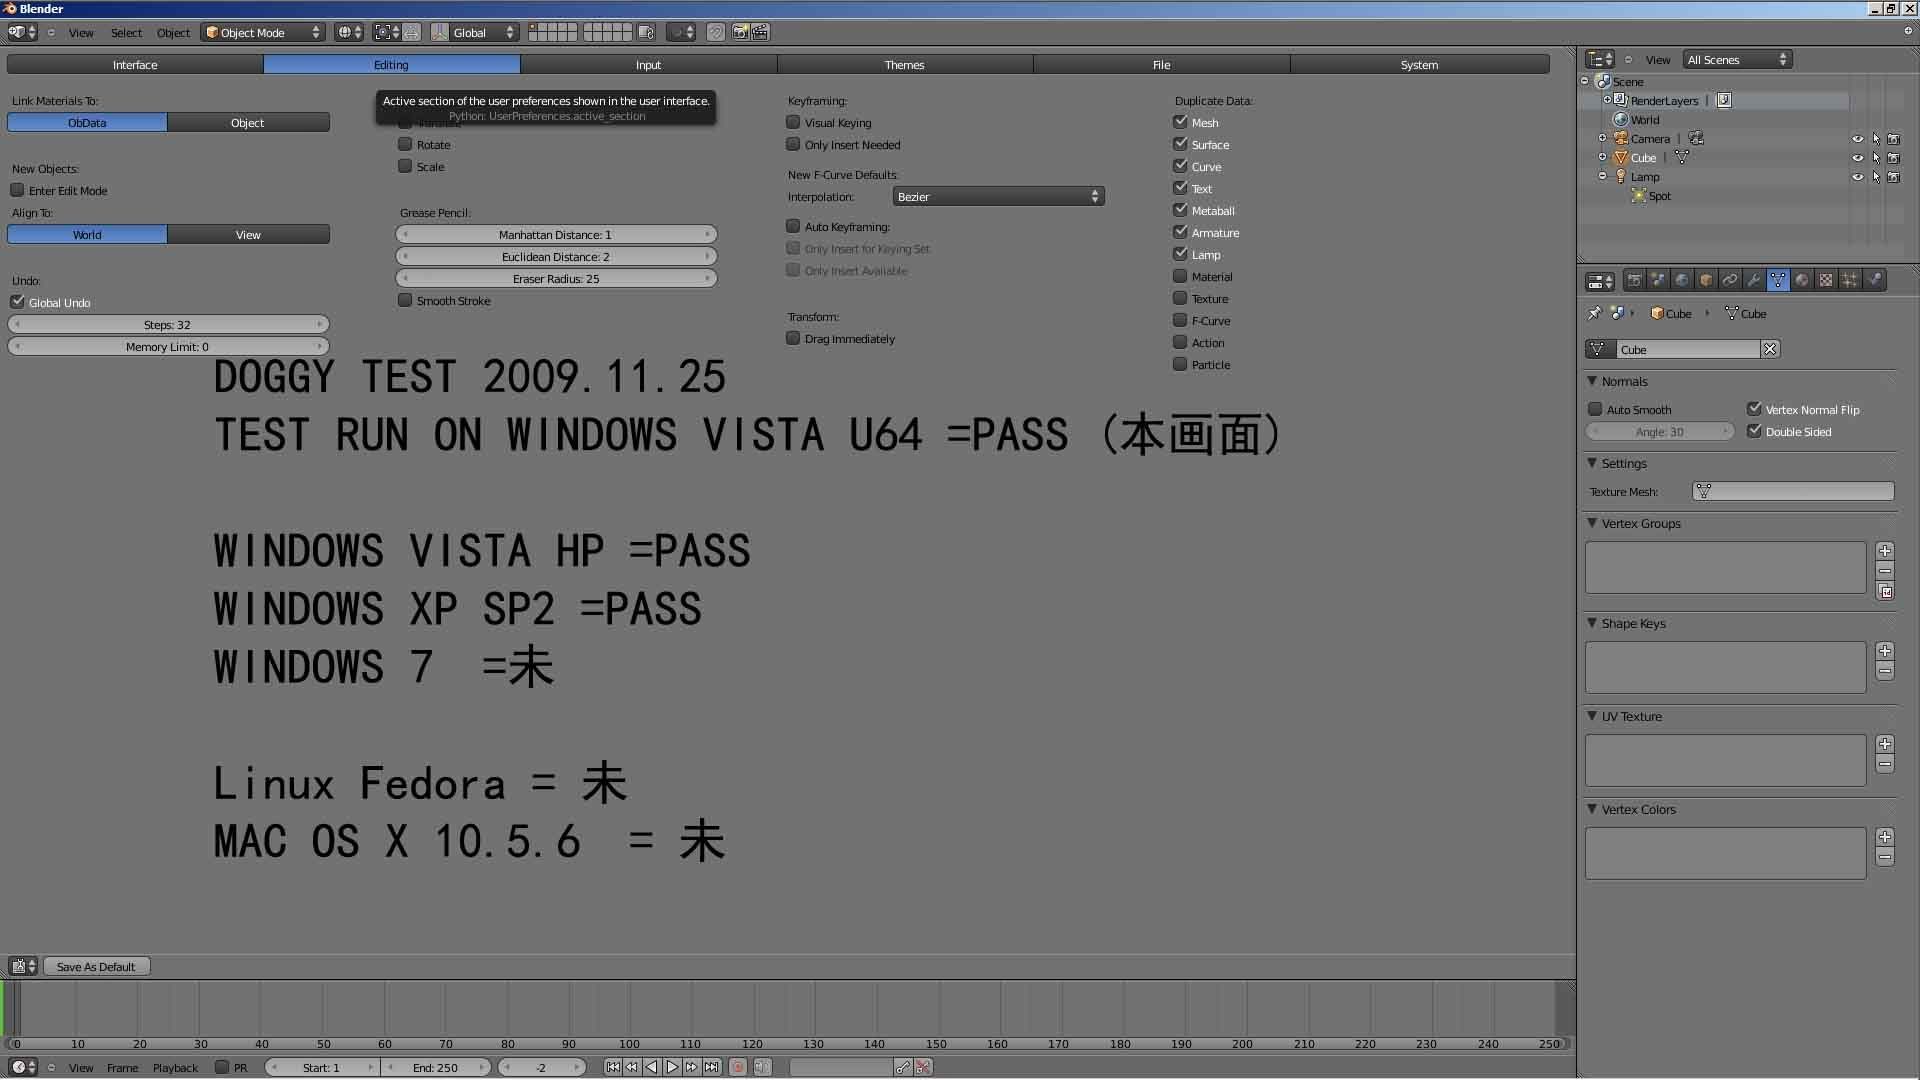This screenshot has width=1920, height=1080.
Task: Click the Save As Default button
Action: [96, 967]
